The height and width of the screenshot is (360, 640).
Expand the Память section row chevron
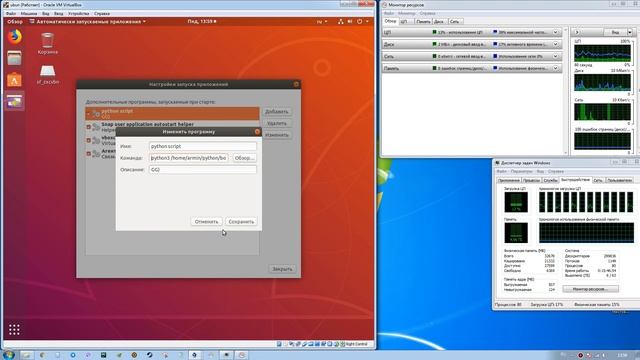556,68
